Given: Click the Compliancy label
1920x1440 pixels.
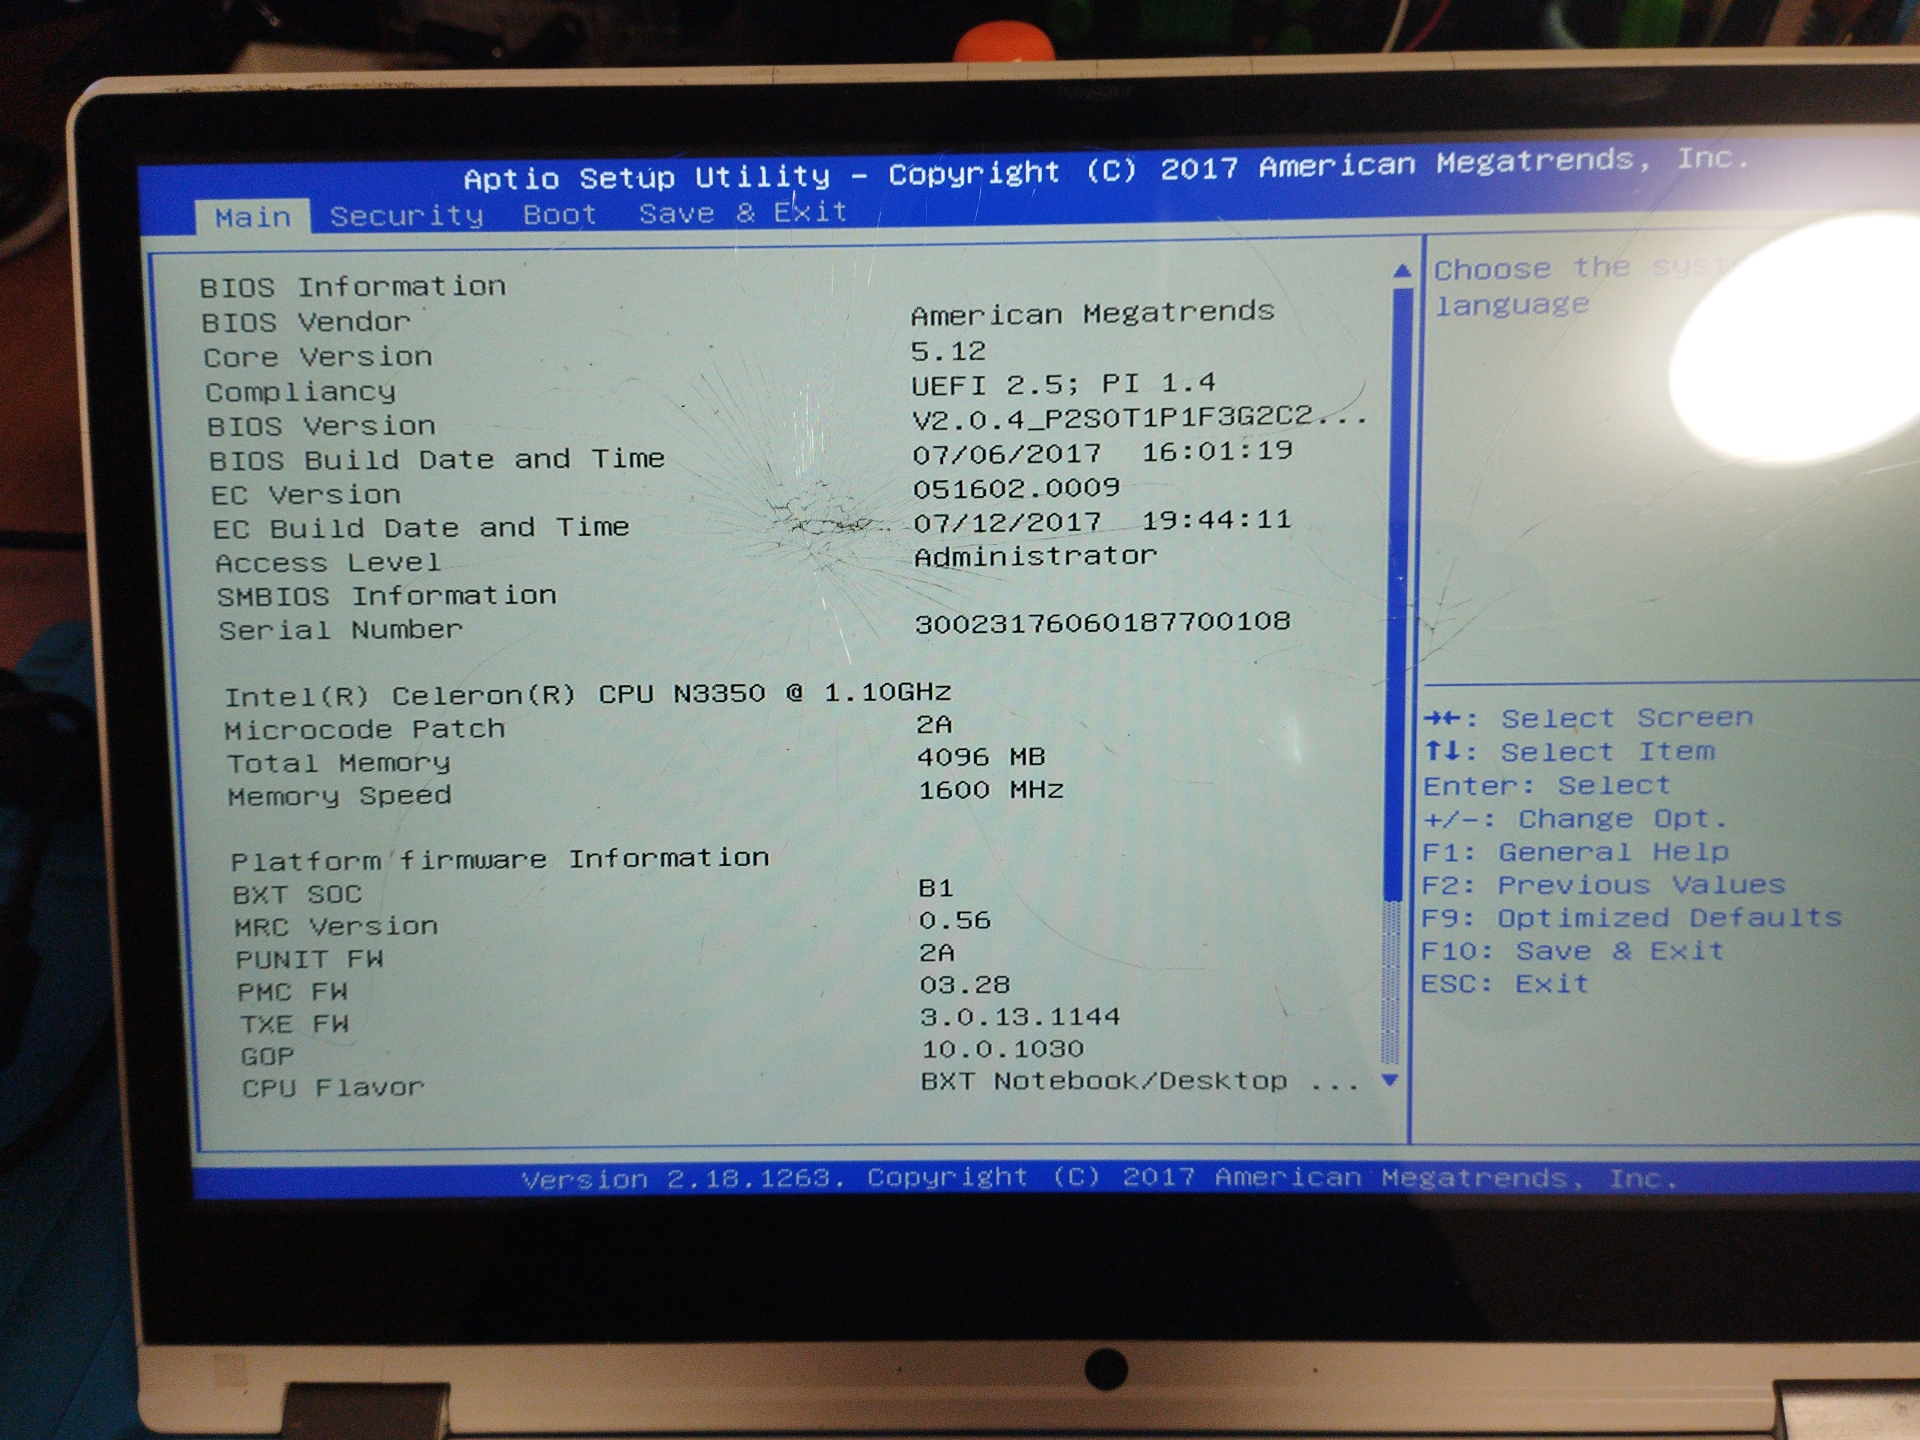Looking at the screenshot, I should coord(300,392).
